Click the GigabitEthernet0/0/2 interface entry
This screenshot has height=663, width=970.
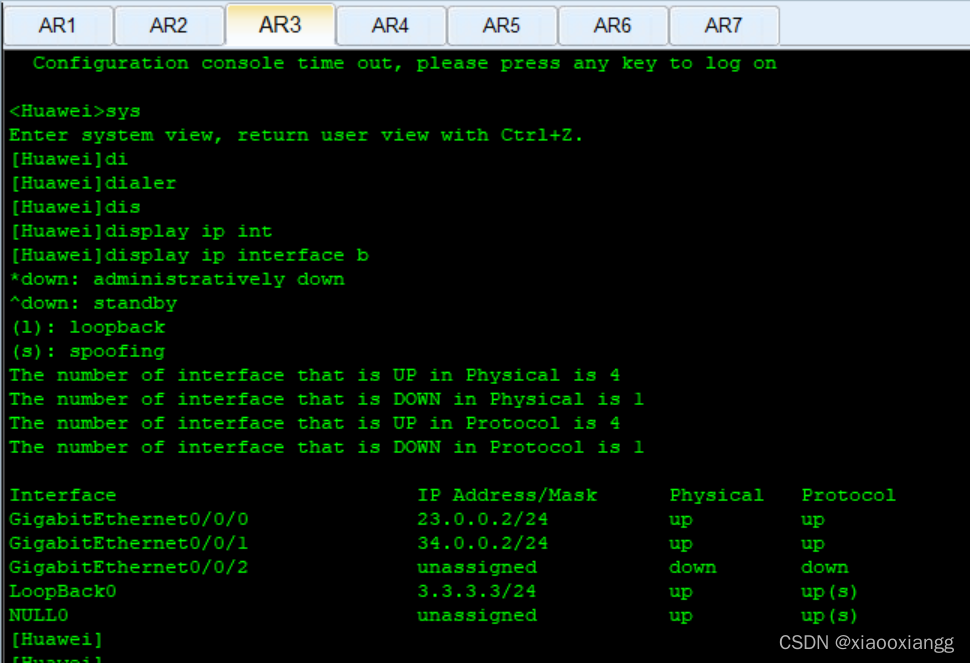pyautogui.click(x=129, y=567)
